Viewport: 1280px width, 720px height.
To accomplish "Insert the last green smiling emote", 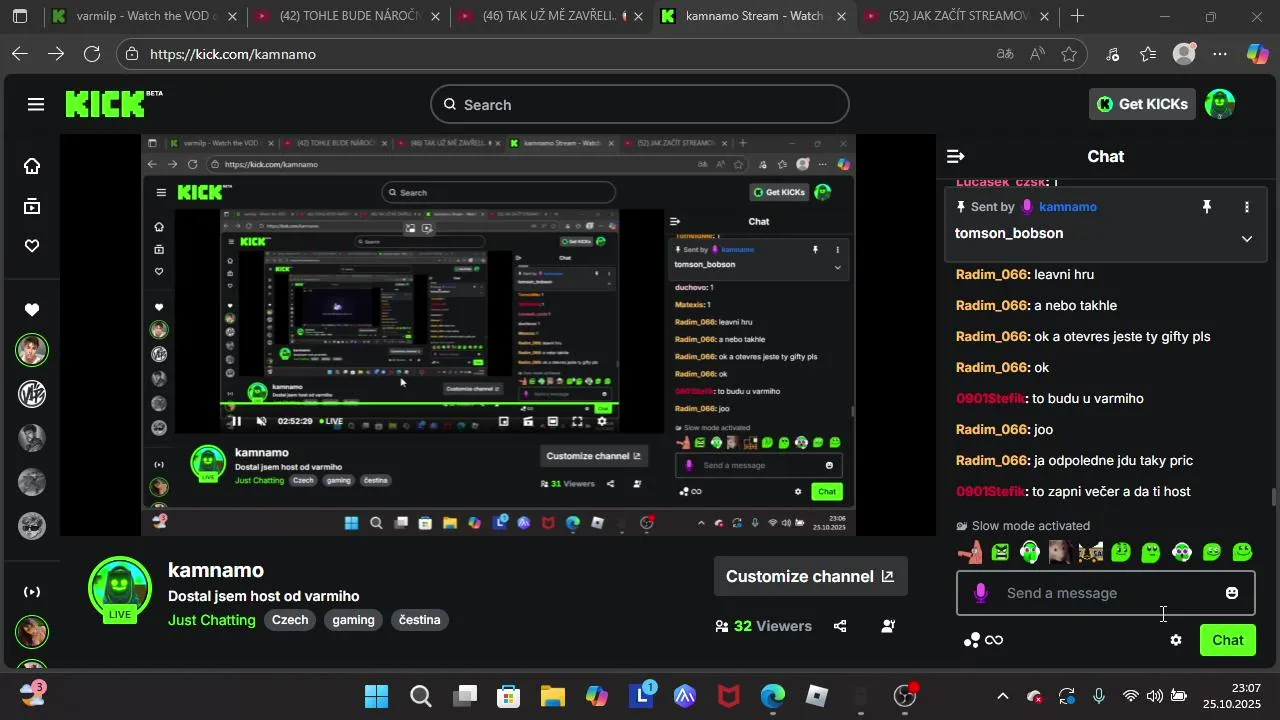I will click(x=1243, y=552).
